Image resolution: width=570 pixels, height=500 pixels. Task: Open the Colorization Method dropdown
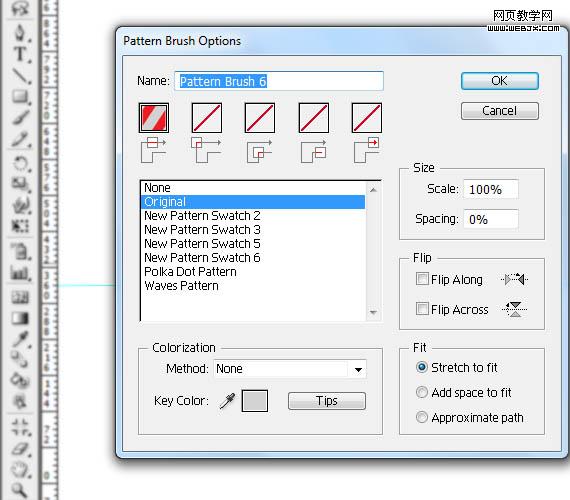[290, 369]
